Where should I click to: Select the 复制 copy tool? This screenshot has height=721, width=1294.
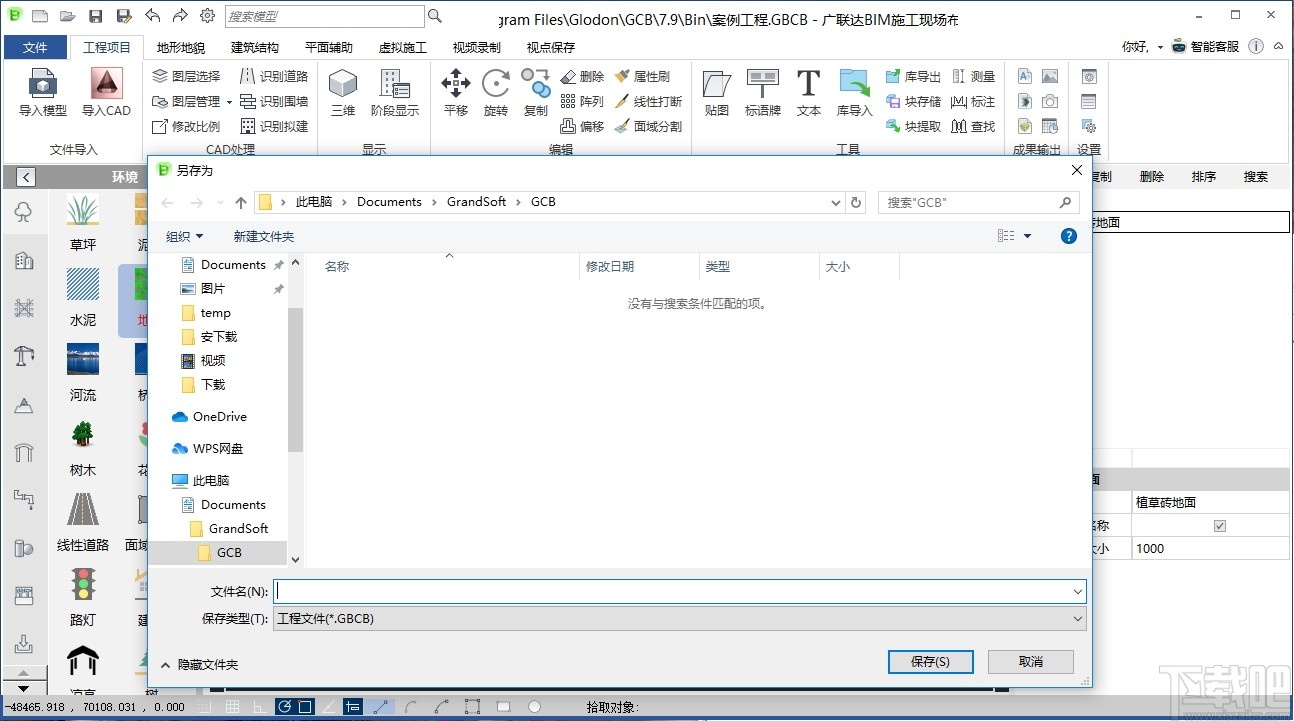(x=536, y=93)
